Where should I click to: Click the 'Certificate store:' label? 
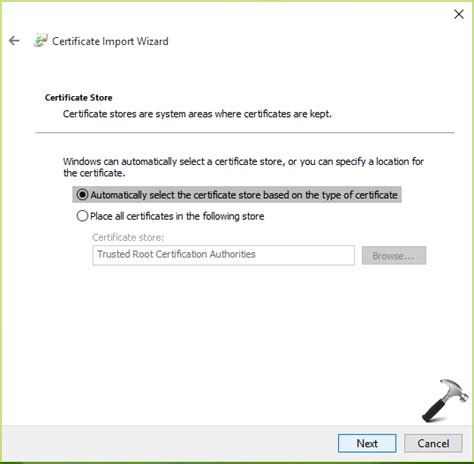coord(128,237)
